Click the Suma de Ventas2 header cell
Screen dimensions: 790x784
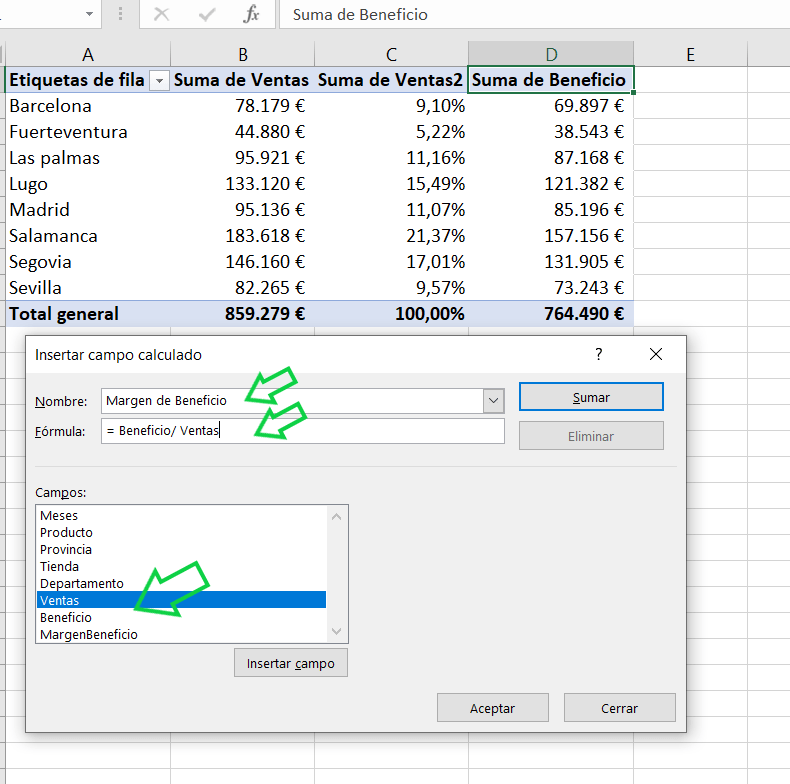click(x=391, y=80)
